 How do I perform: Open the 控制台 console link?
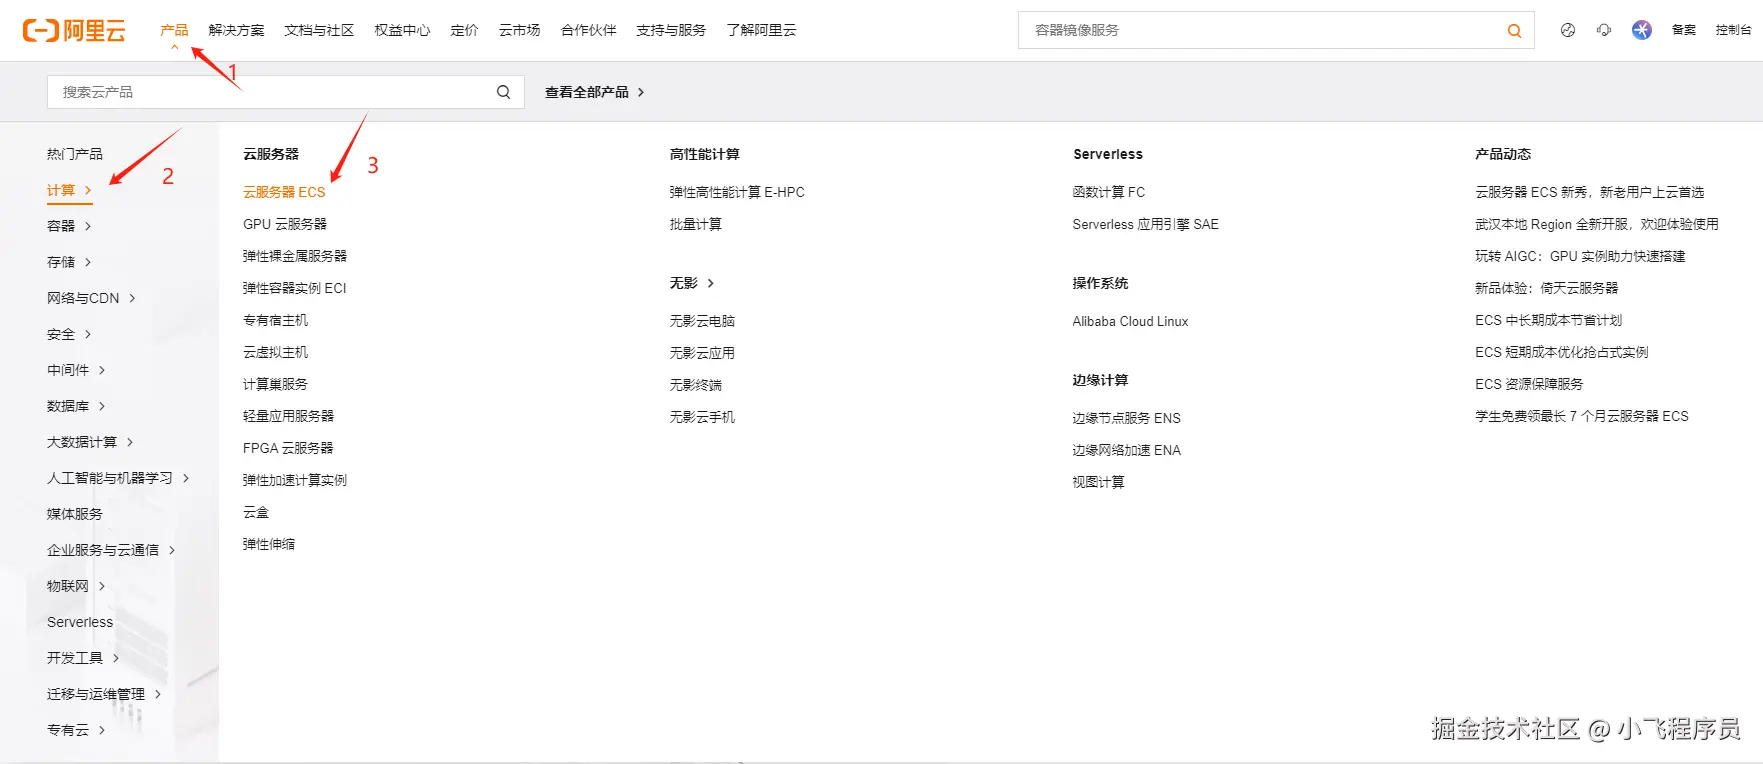(1733, 30)
